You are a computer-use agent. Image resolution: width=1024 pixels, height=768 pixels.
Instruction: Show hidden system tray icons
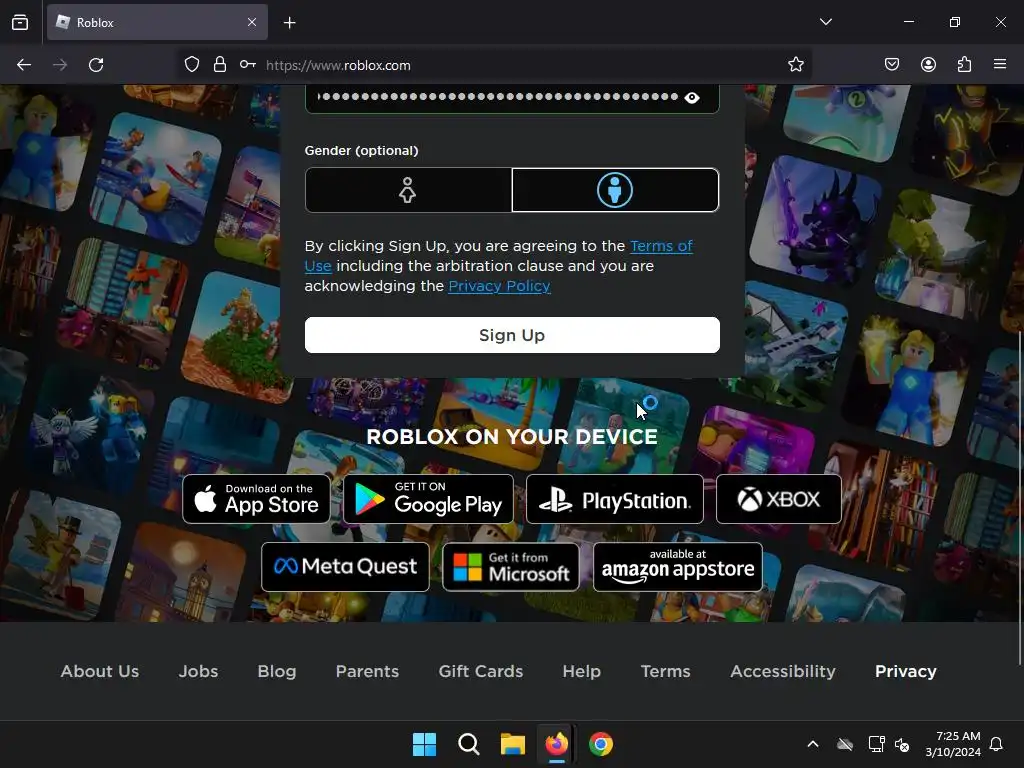(813, 744)
